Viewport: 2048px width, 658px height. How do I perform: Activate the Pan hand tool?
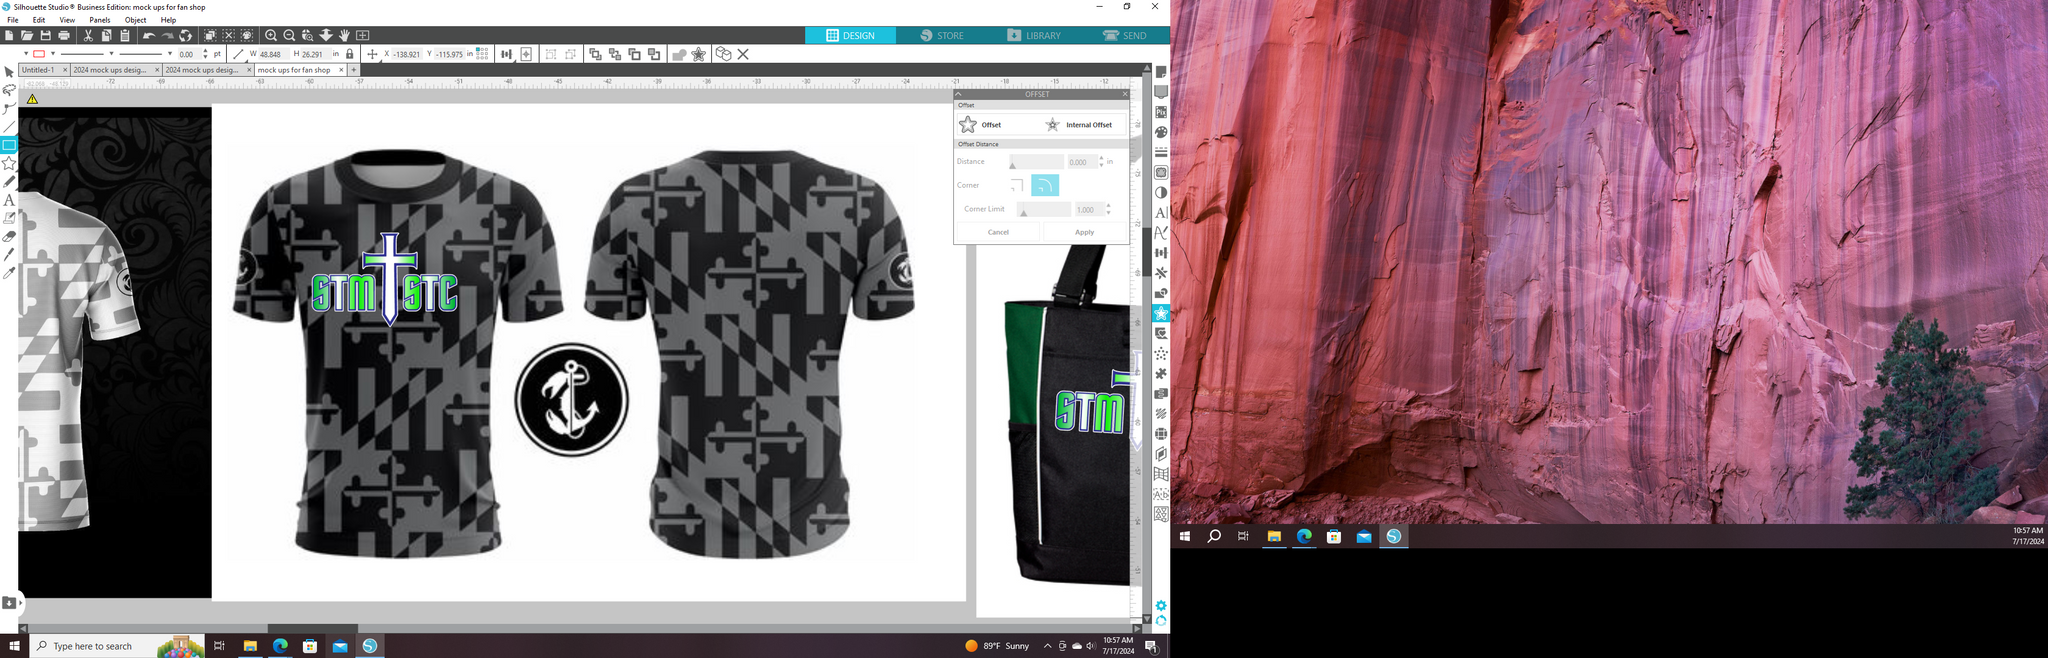pos(344,35)
